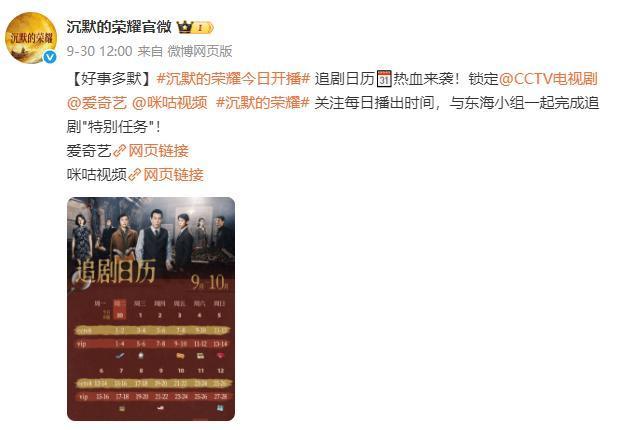The height and width of the screenshot is (430, 622).
Task: Click the highlighted date 30 on calendar poster
Action: click(119, 315)
